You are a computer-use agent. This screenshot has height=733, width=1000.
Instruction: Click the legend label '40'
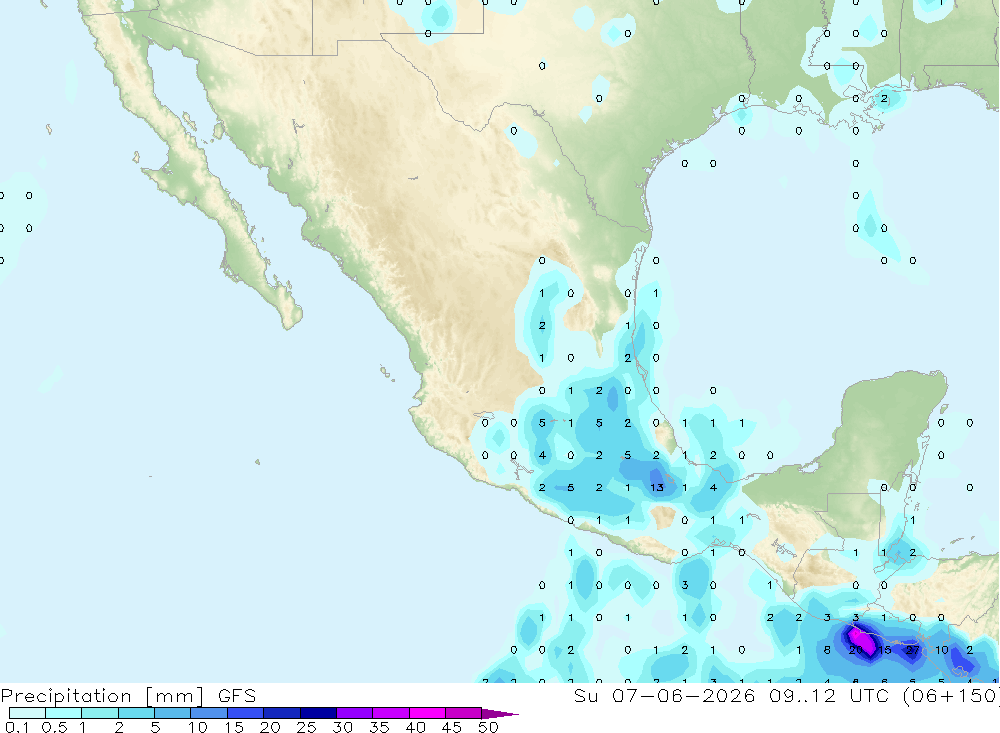click(x=415, y=727)
